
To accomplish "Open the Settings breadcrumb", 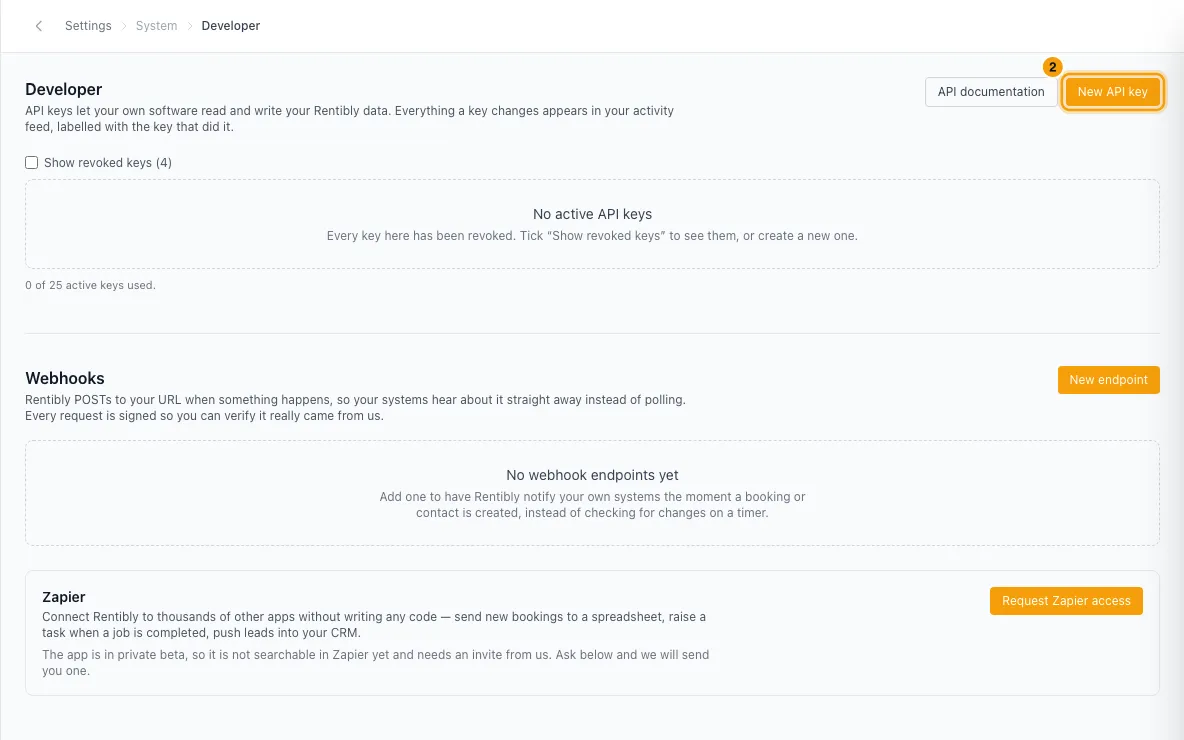I will click(x=88, y=26).
